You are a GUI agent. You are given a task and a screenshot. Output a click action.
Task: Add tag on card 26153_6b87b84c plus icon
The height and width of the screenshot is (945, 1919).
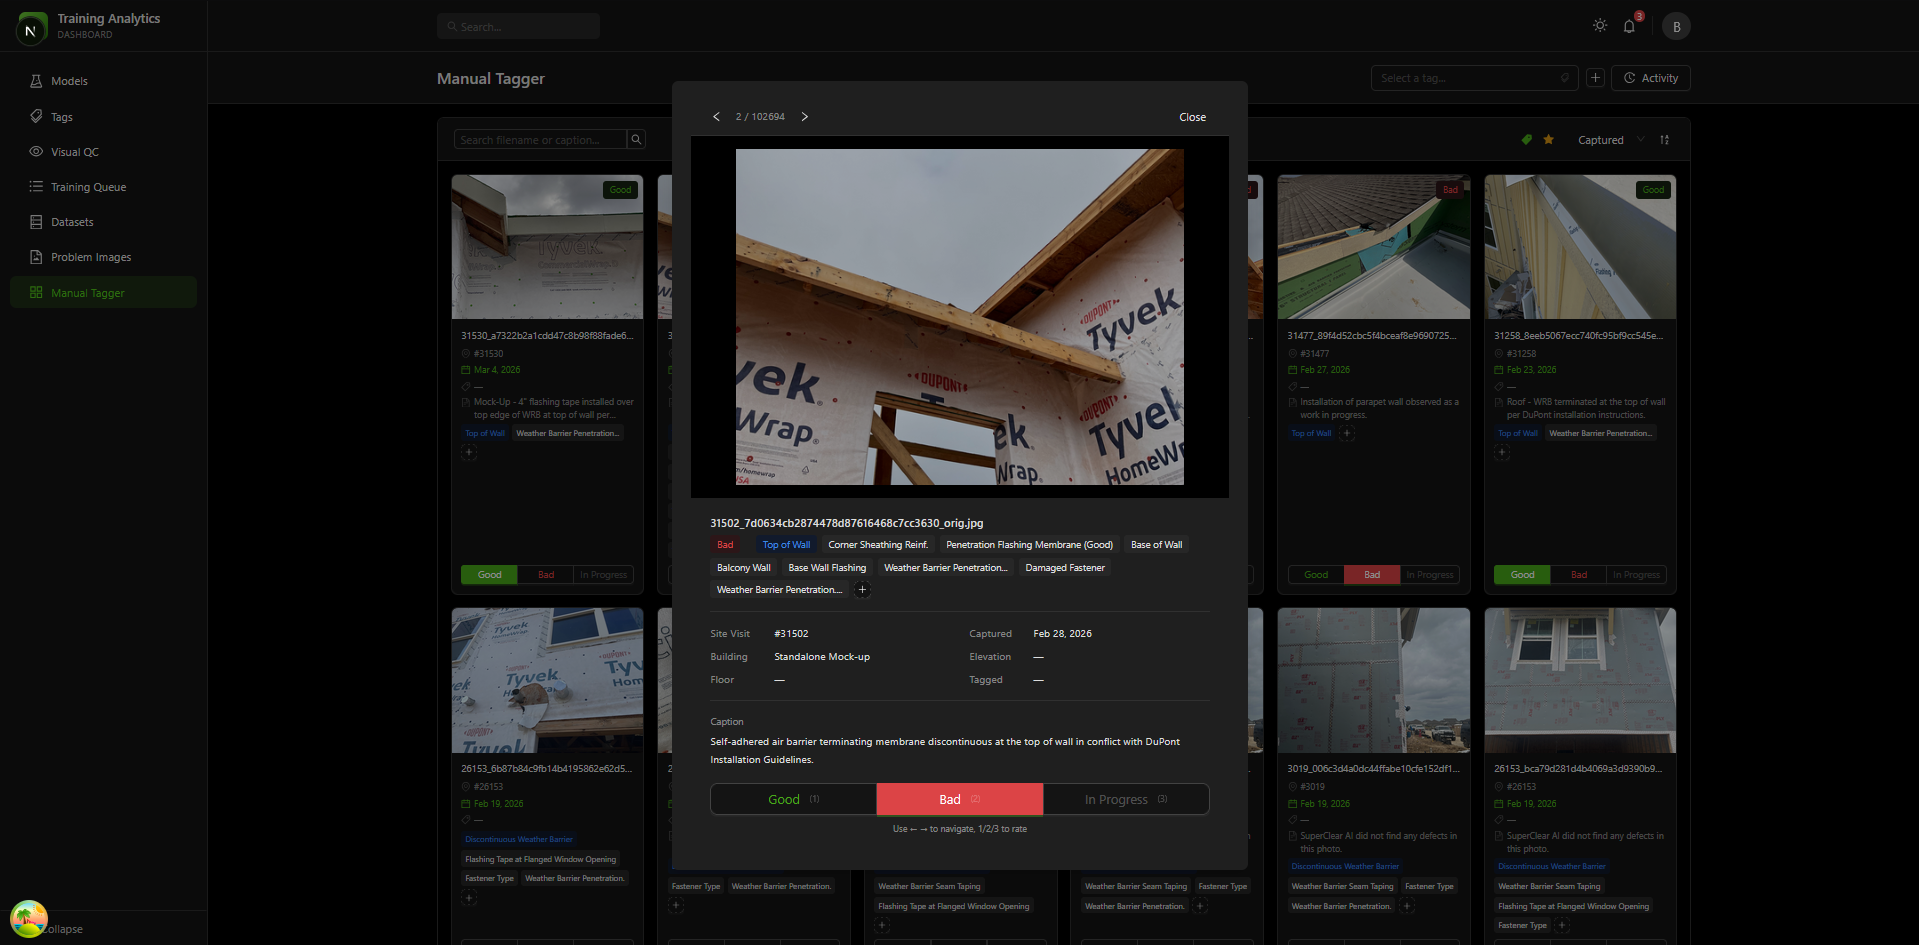point(469,898)
